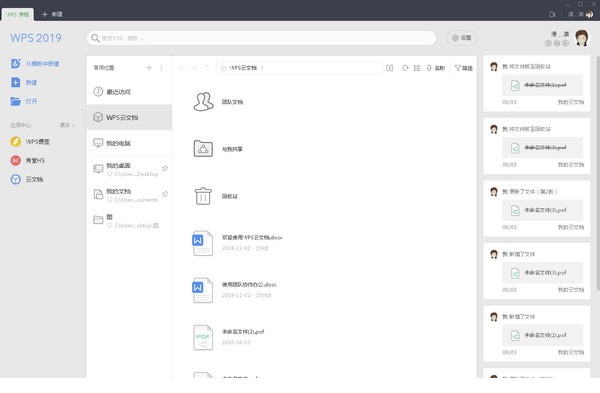Open the 未命名文件(2).pdf icon in the file list

pyautogui.click(x=203, y=337)
